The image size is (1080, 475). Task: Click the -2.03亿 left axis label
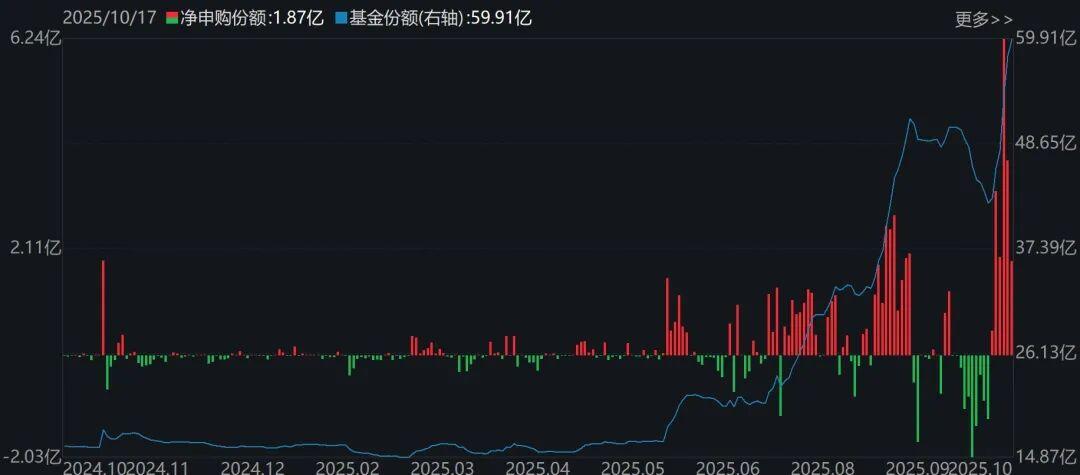click(x=31, y=457)
